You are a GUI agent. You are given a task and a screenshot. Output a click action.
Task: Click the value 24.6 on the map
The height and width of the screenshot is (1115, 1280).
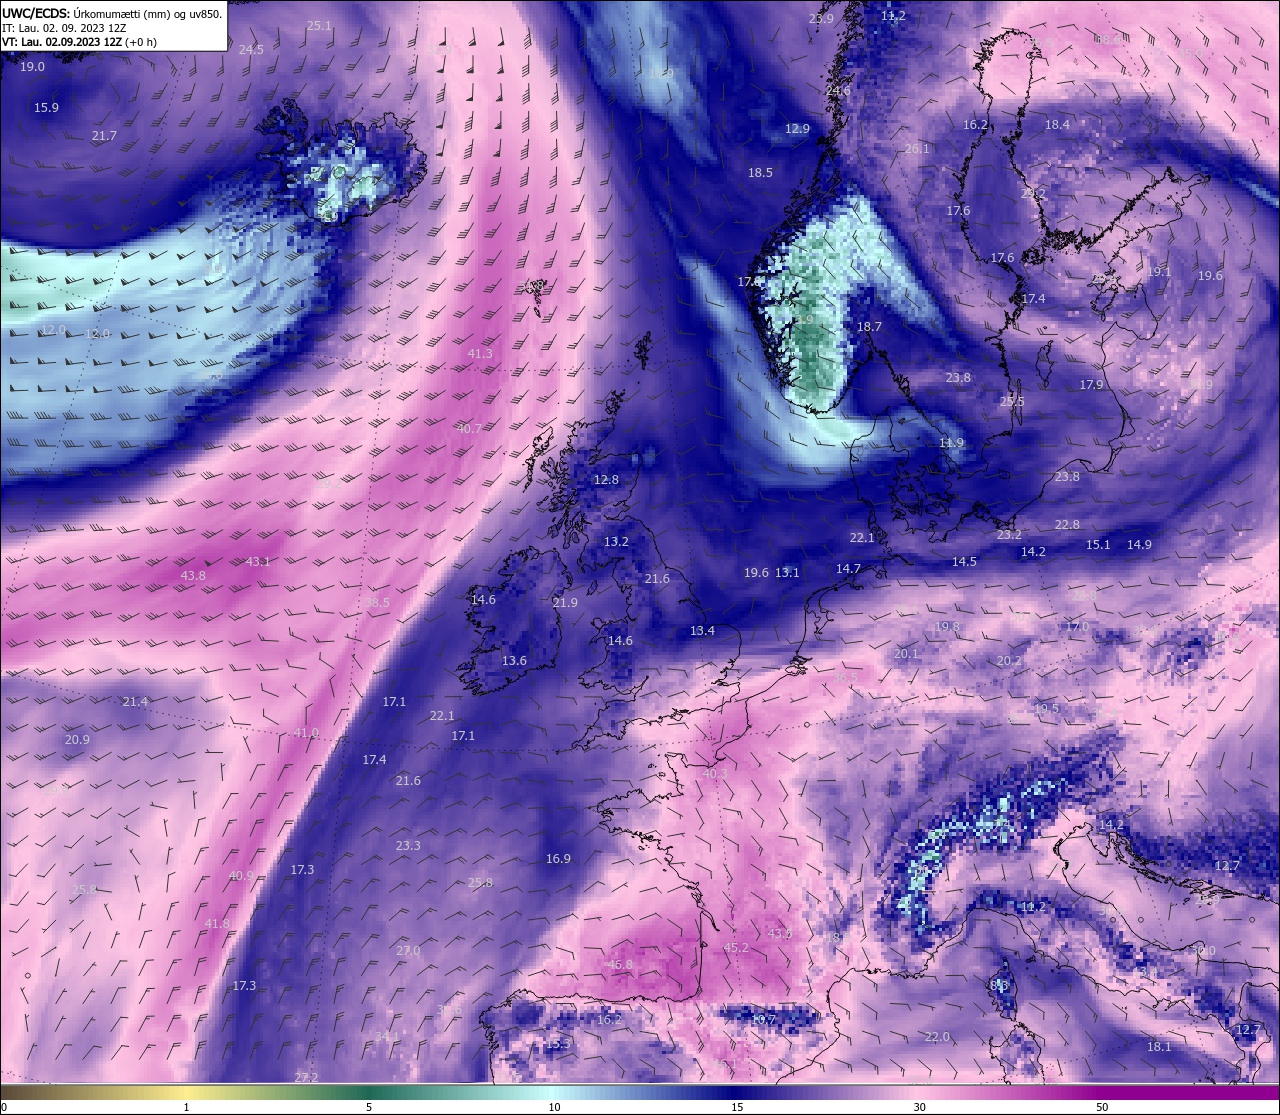838,91
